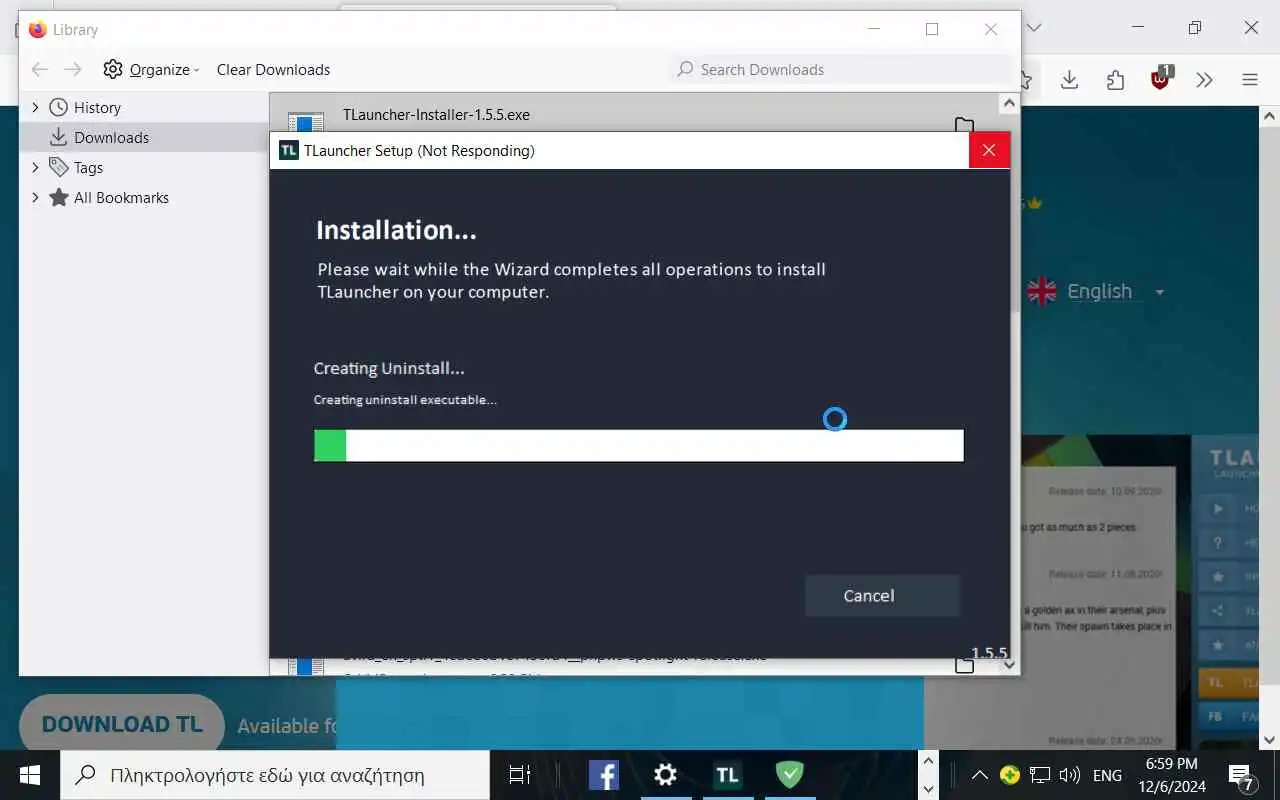
Task: Click the Windows taskbar search box
Action: (x=275, y=775)
